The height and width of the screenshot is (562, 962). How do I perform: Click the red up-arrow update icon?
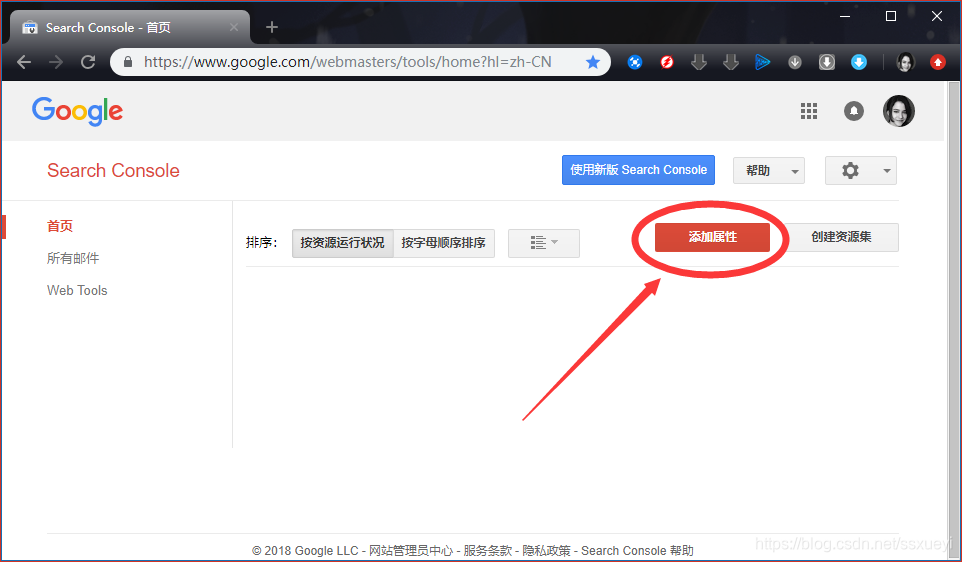(937, 62)
